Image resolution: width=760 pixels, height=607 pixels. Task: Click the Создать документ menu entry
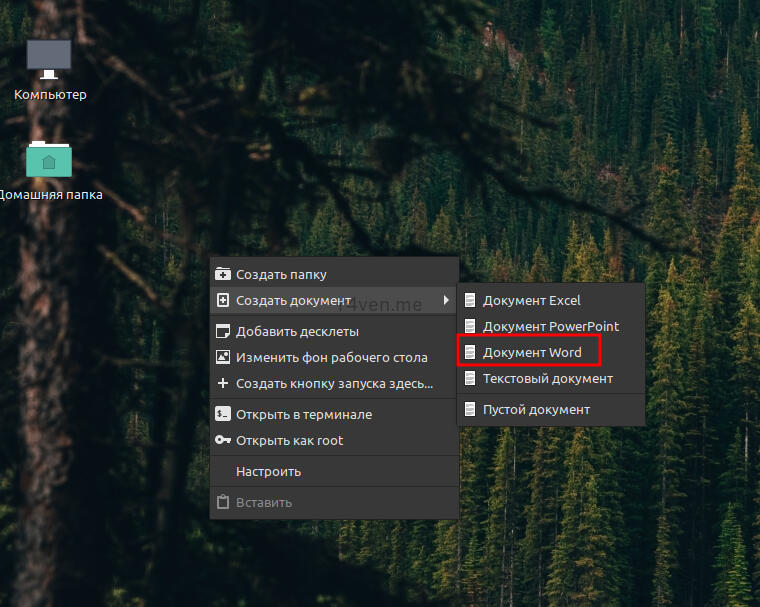[x=293, y=300]
